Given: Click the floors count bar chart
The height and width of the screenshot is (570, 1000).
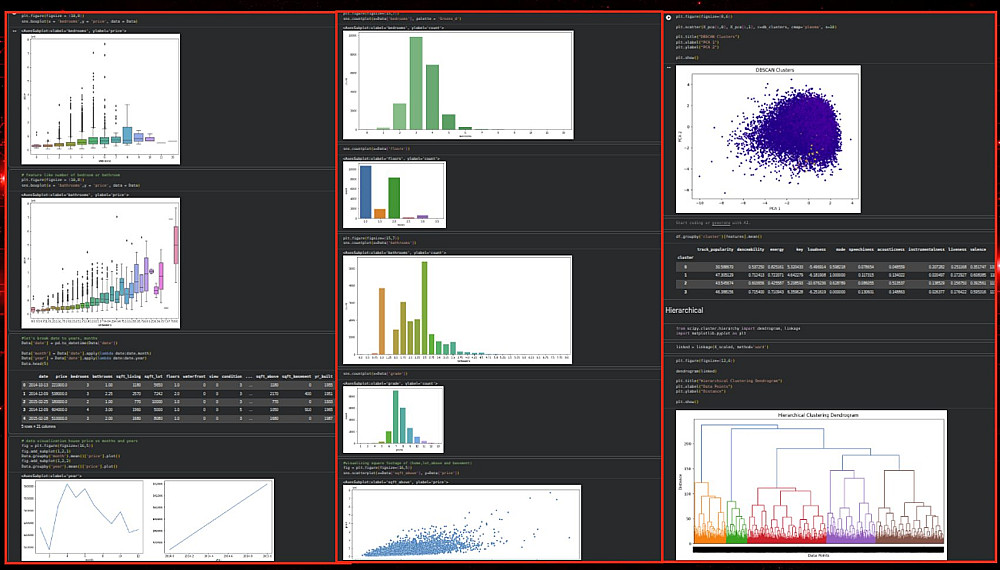Looking at the screenshot, I should (394, 194).
